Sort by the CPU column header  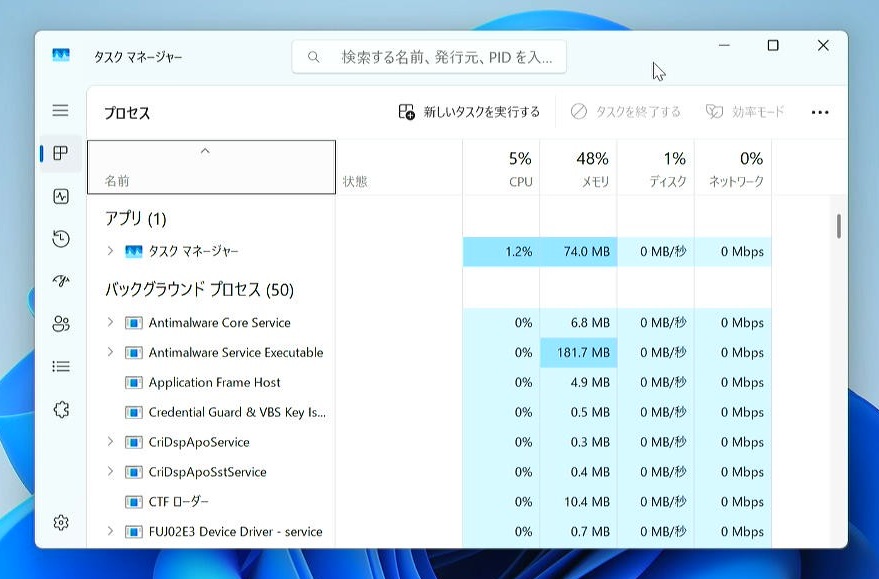[x=501, y=167]
